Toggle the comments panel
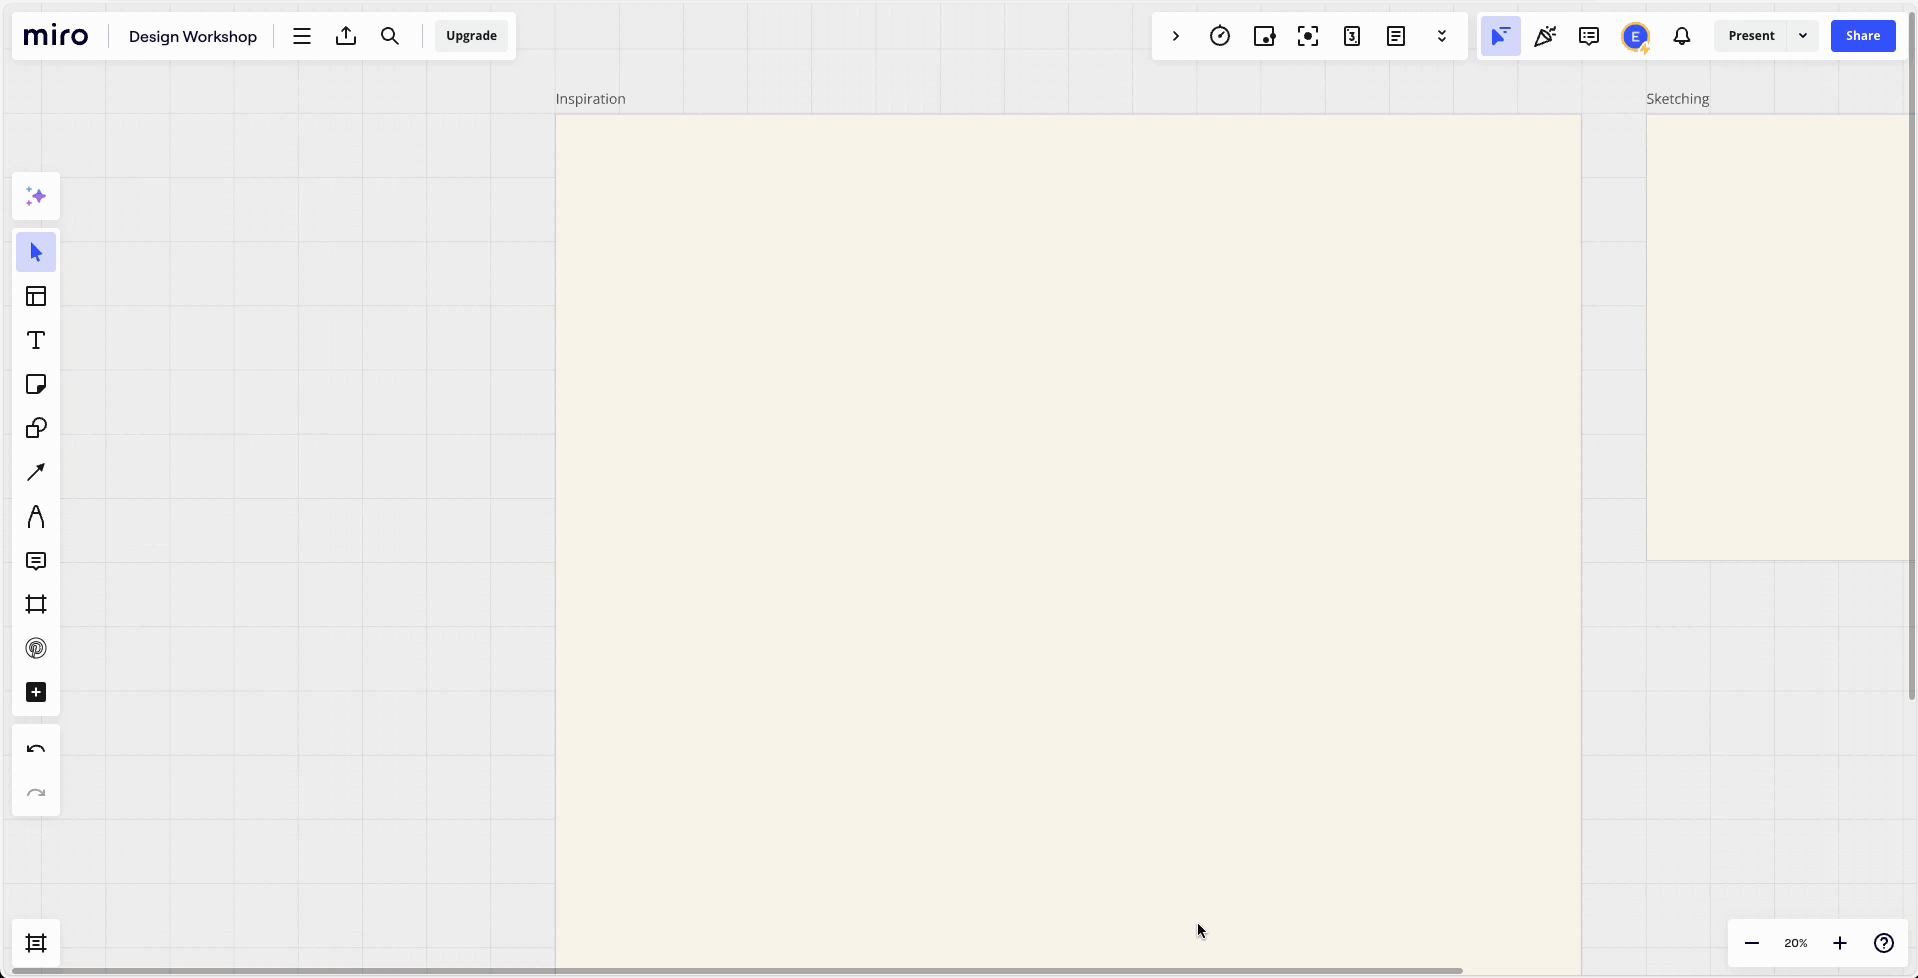Screen dimensions: 1918x978 click(1589, 35)
